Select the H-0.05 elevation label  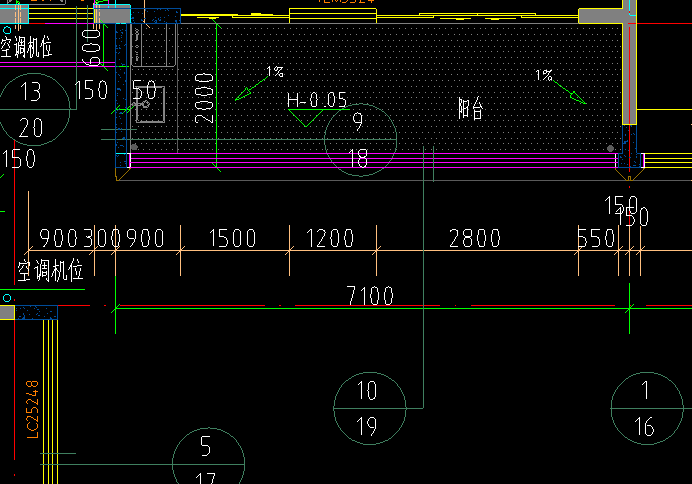(x=317, y=100)
